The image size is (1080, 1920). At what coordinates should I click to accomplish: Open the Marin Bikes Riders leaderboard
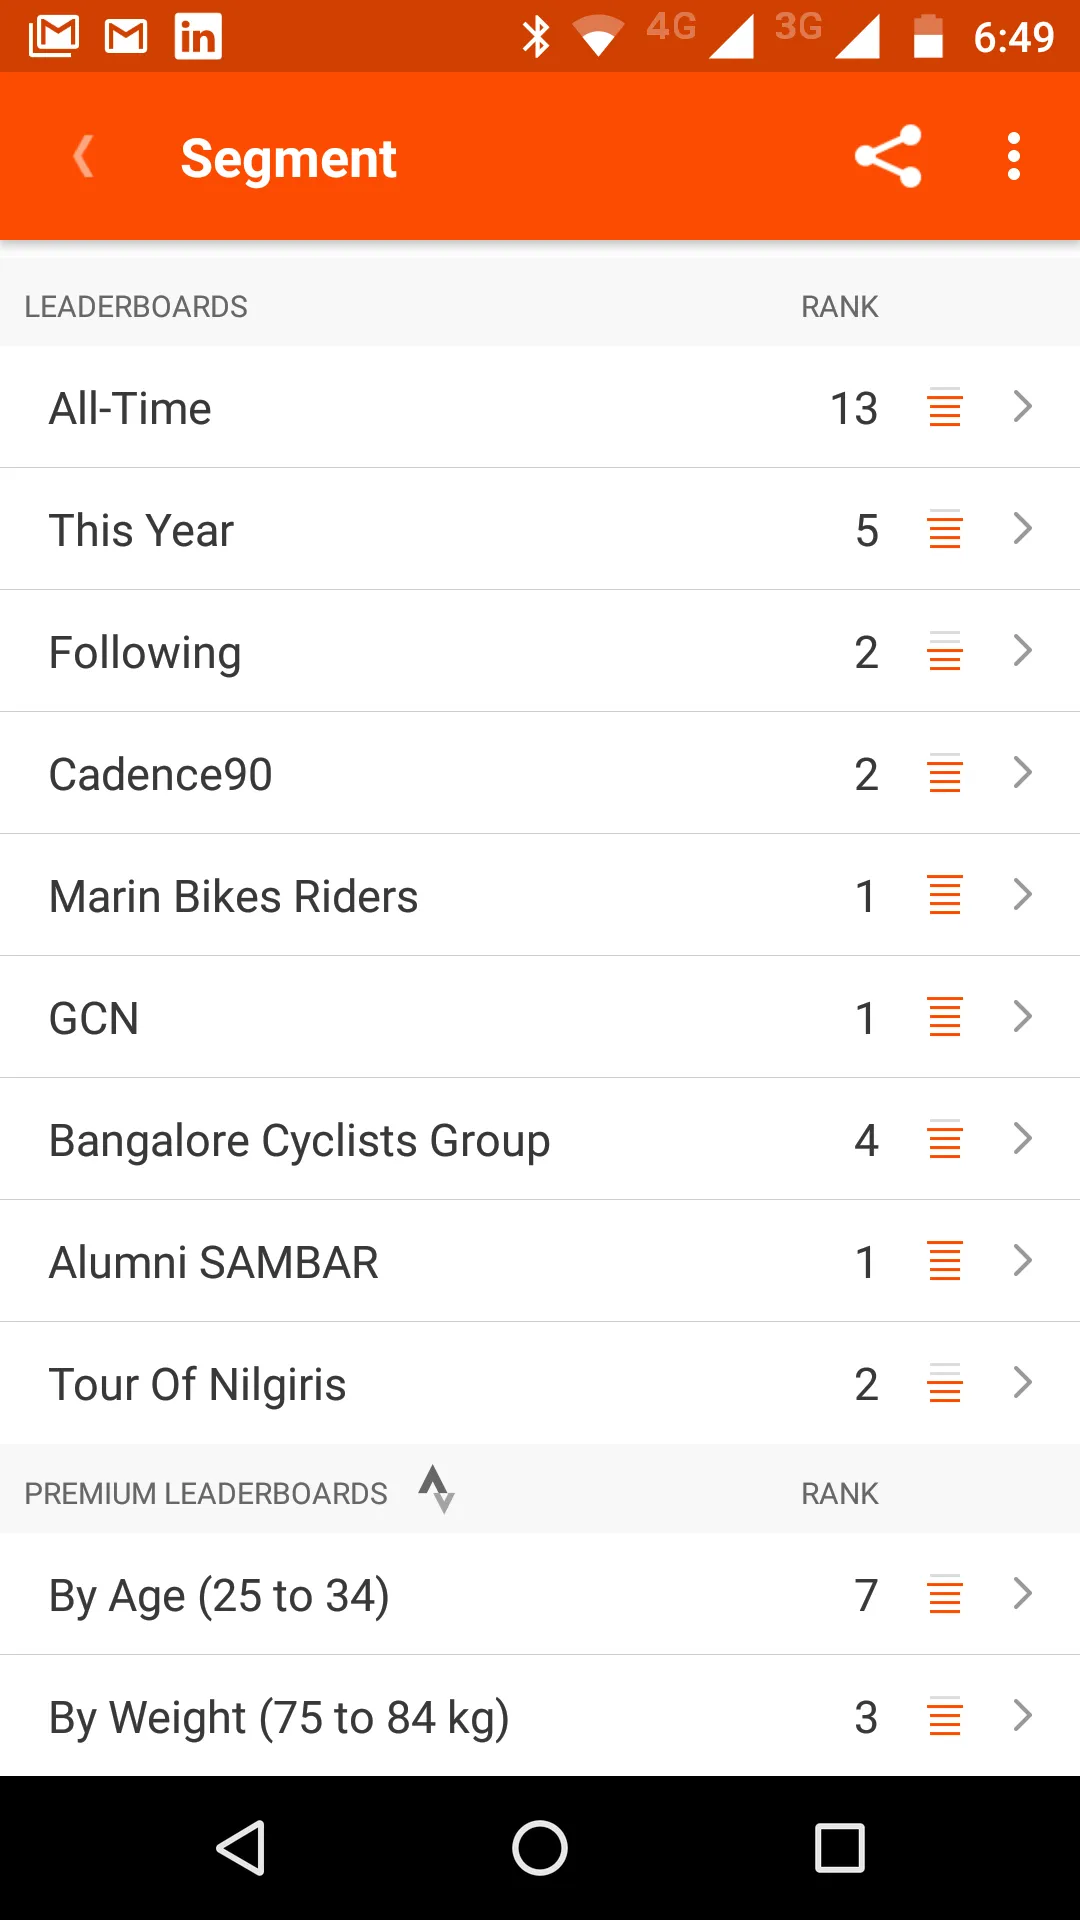pyautogui.click(x=540, y=895)
